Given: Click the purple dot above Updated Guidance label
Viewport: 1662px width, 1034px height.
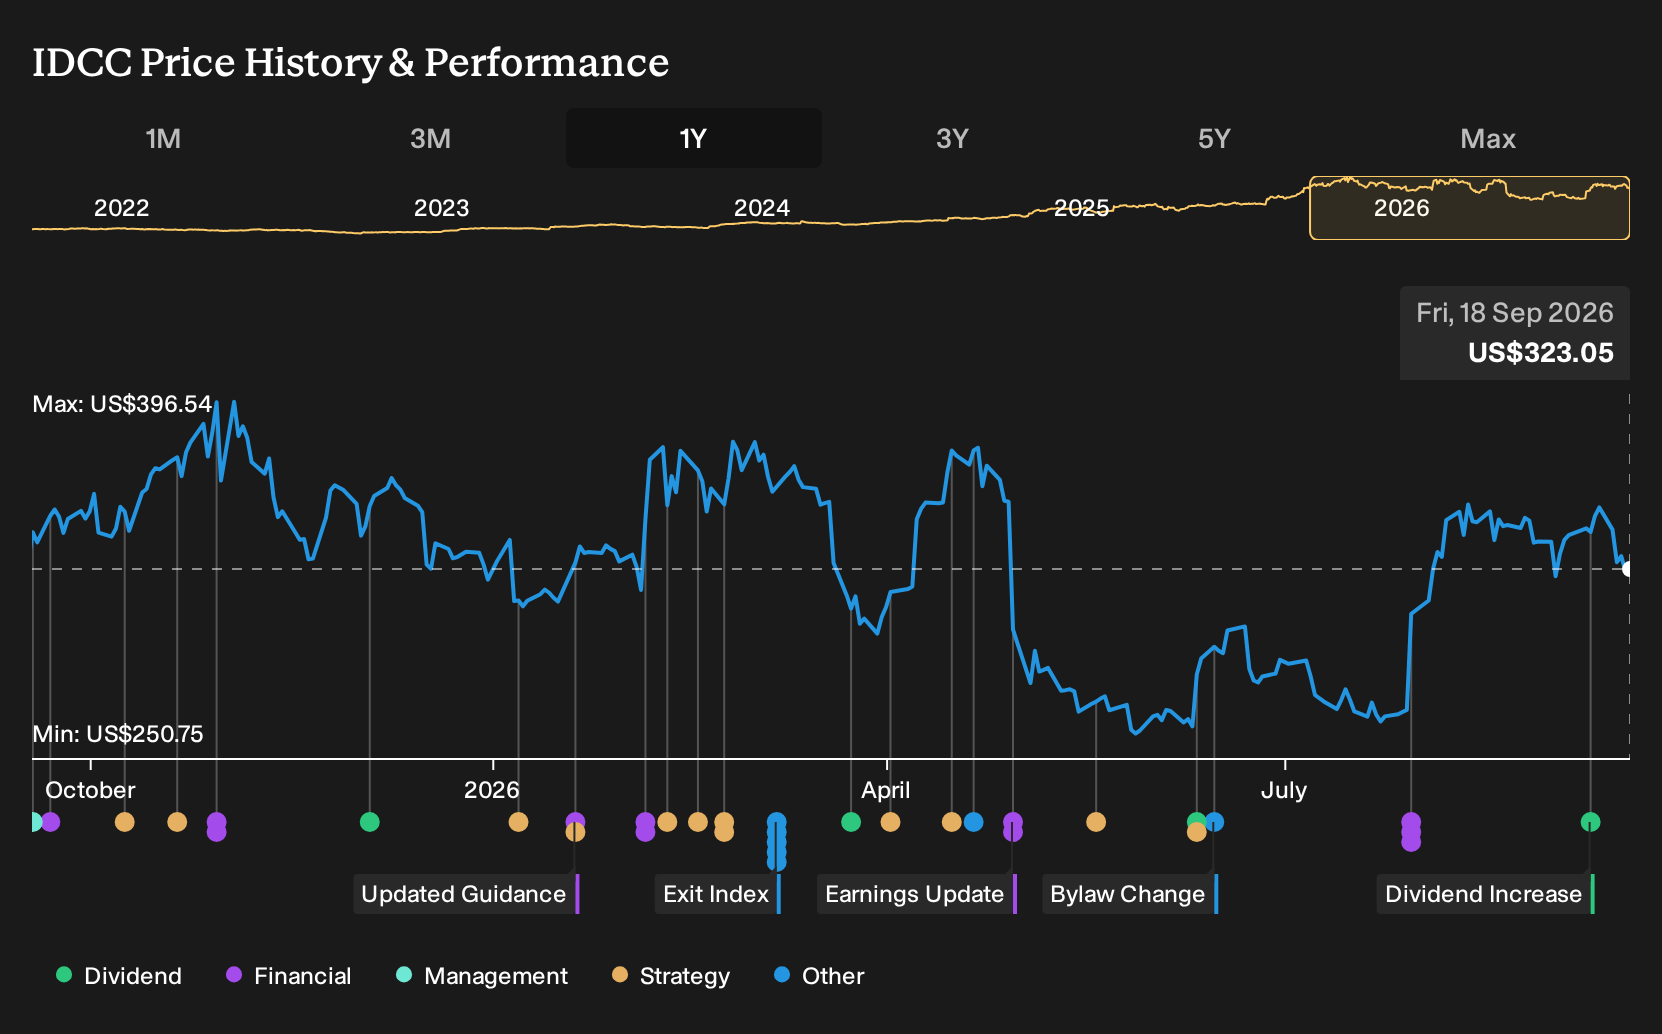Looking at the screenshot, I should (575, 822).
